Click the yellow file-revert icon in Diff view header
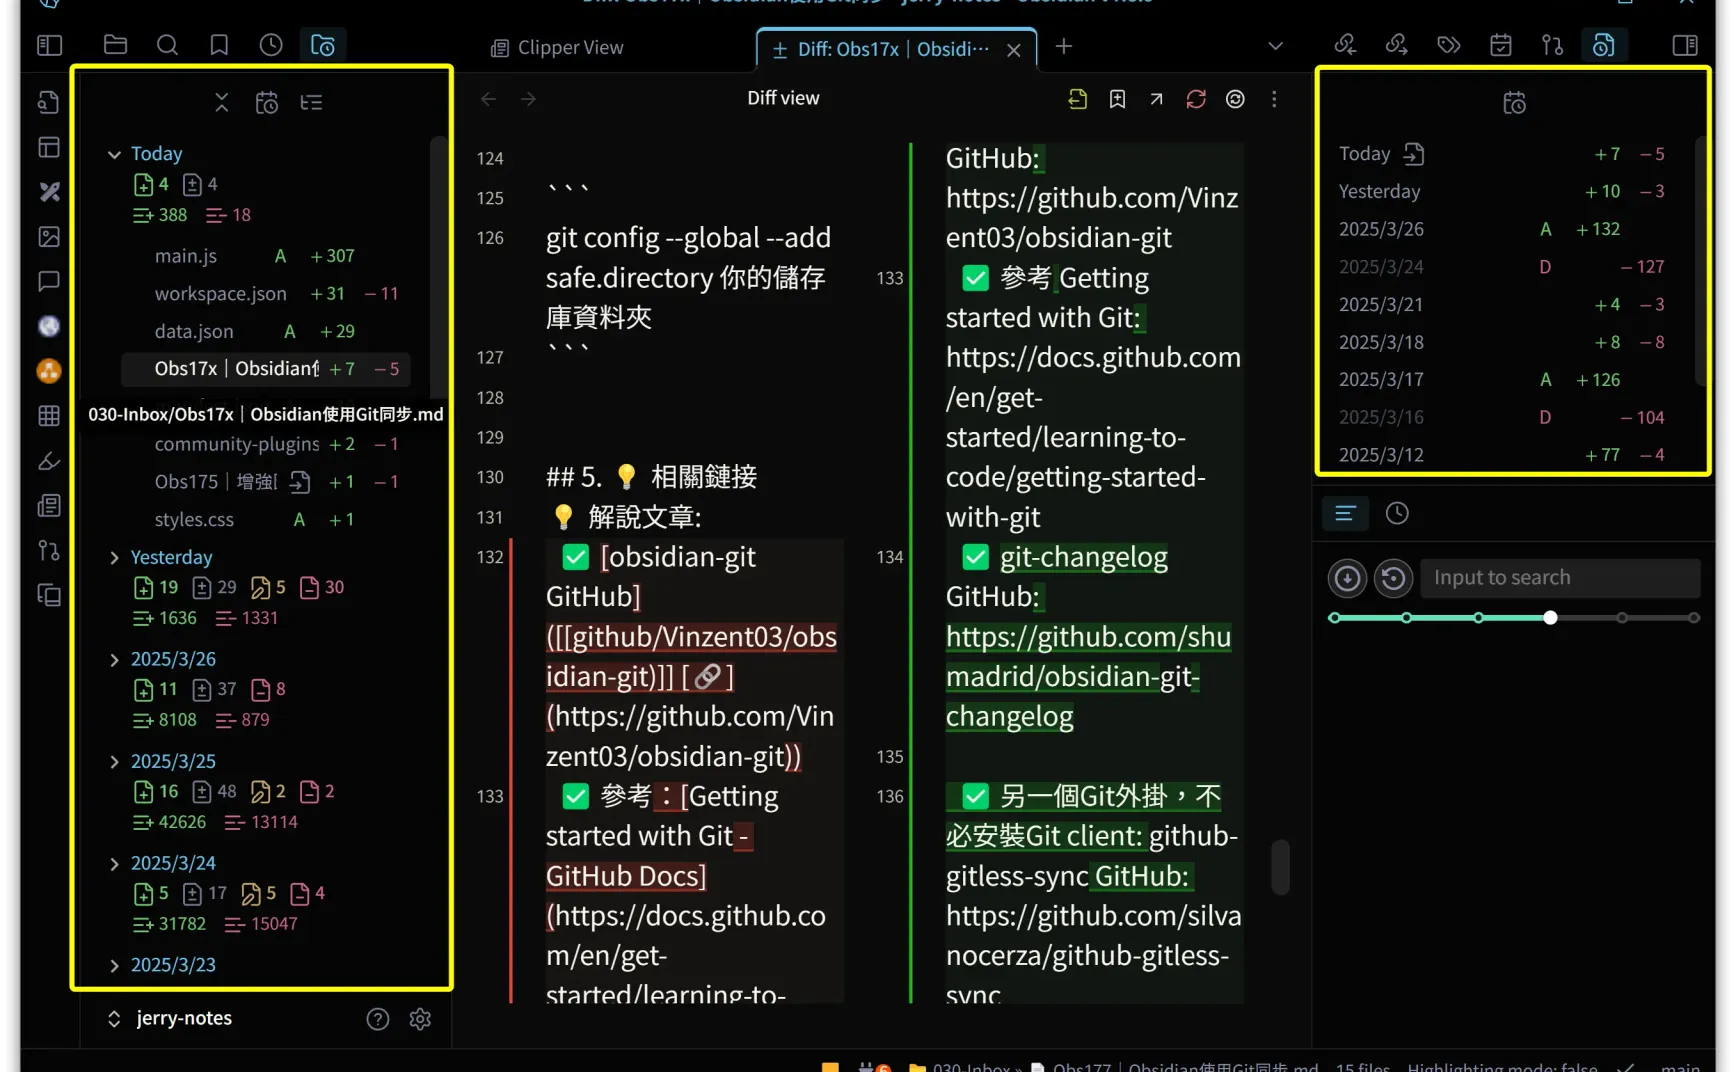 [1077, 99]
